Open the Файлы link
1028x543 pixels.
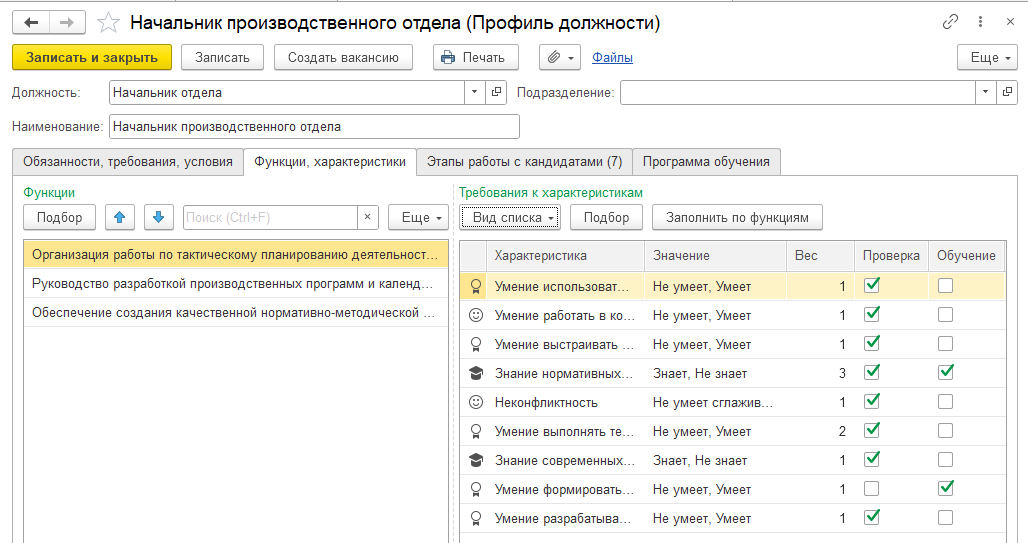click(612, 58)
